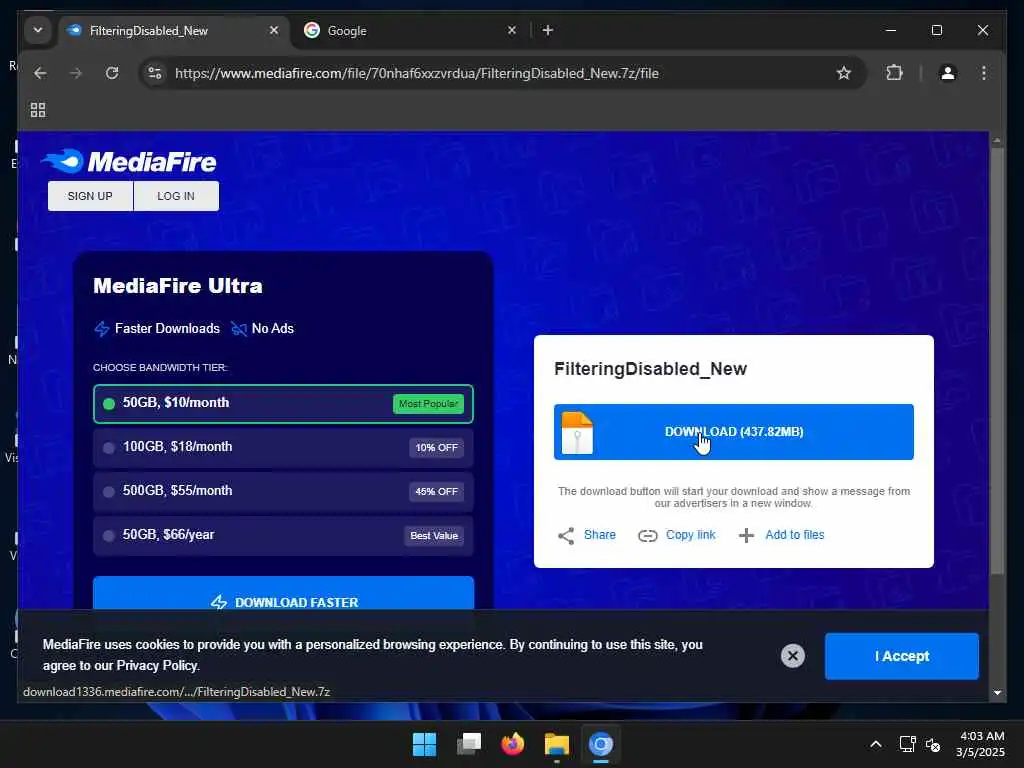Click the SIGN UP button
This screenshot has height=768, width=1024.
pyautogui.click(x=90, y=196)
